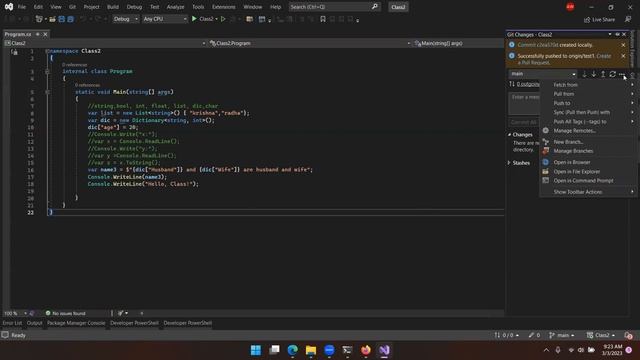This screenshot has height=360, width=640.
Task: Choose 'New Branch...' in the menu
Action: tap(588, 142)
